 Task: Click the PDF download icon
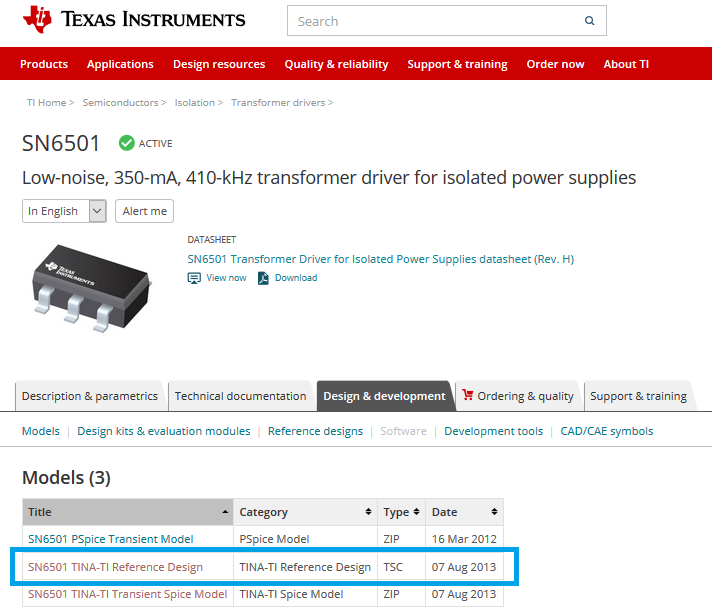(x=263, y=278)
